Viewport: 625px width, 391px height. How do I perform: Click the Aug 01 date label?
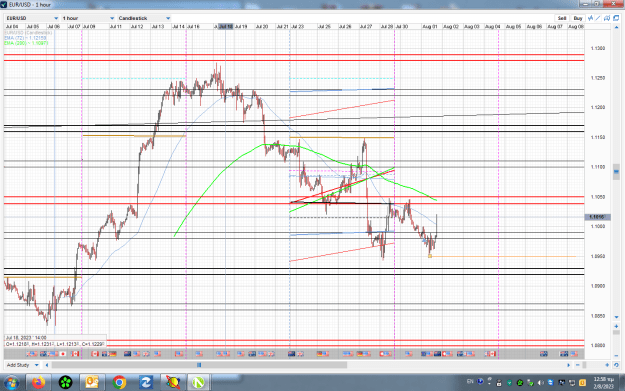[x=430, y=26]
